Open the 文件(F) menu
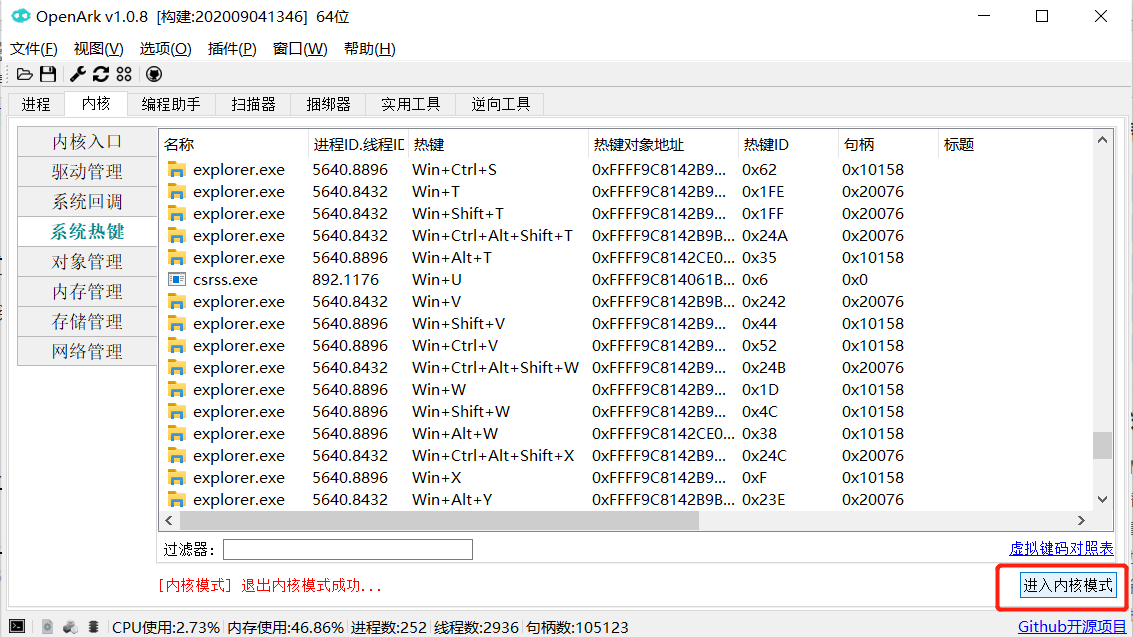The height and width of the screenshot is (637, 1133). pyautogui.click(x=34, y=49)
